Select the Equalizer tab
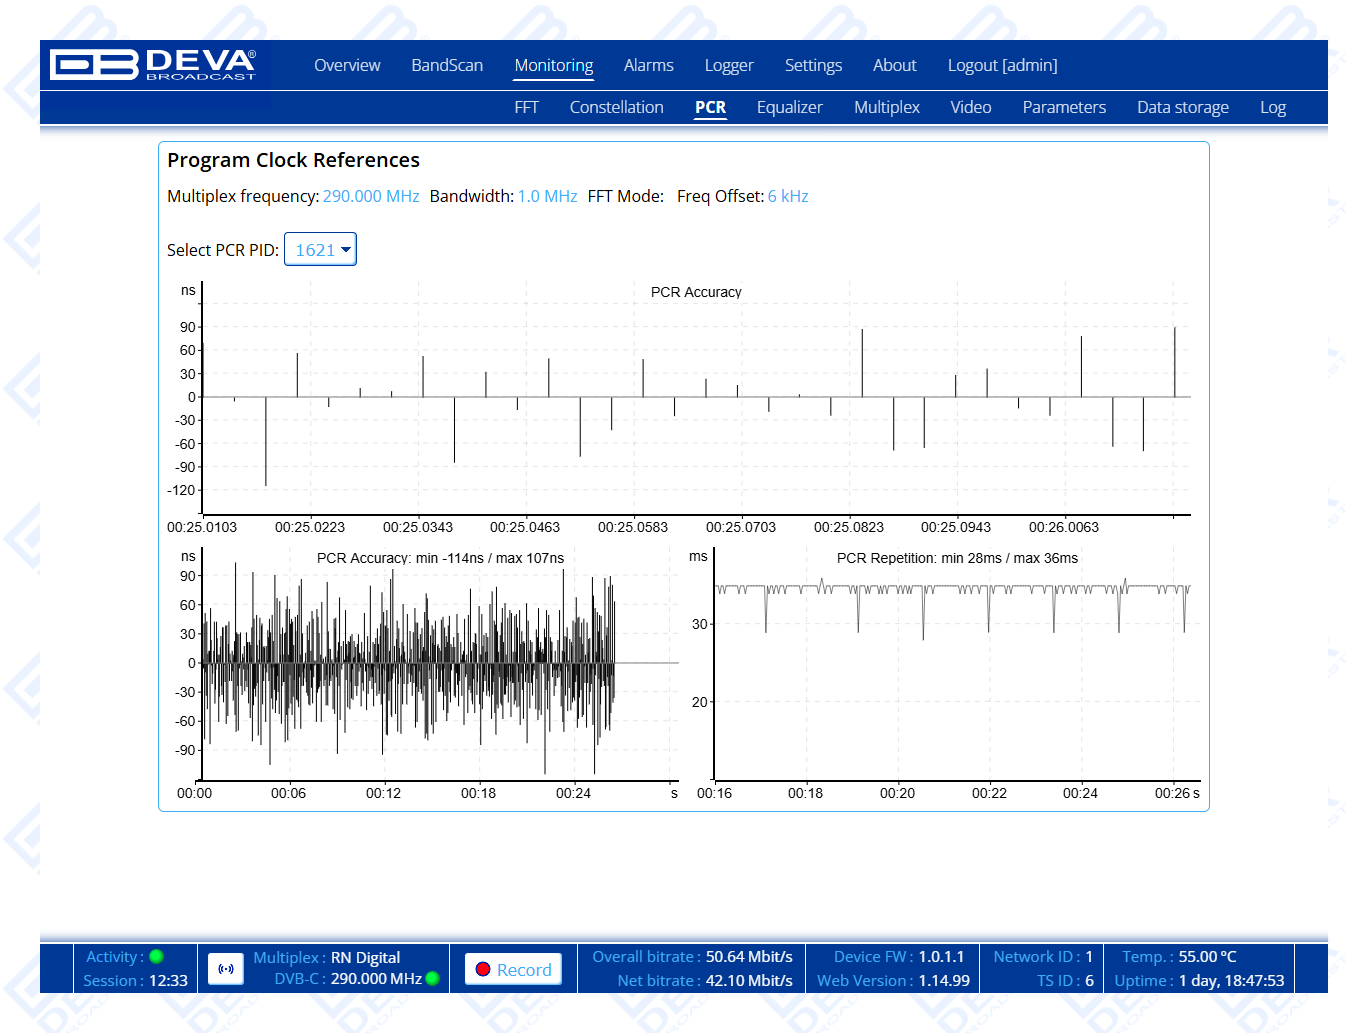This screenshot has width=1368, height=1033. 789,108
